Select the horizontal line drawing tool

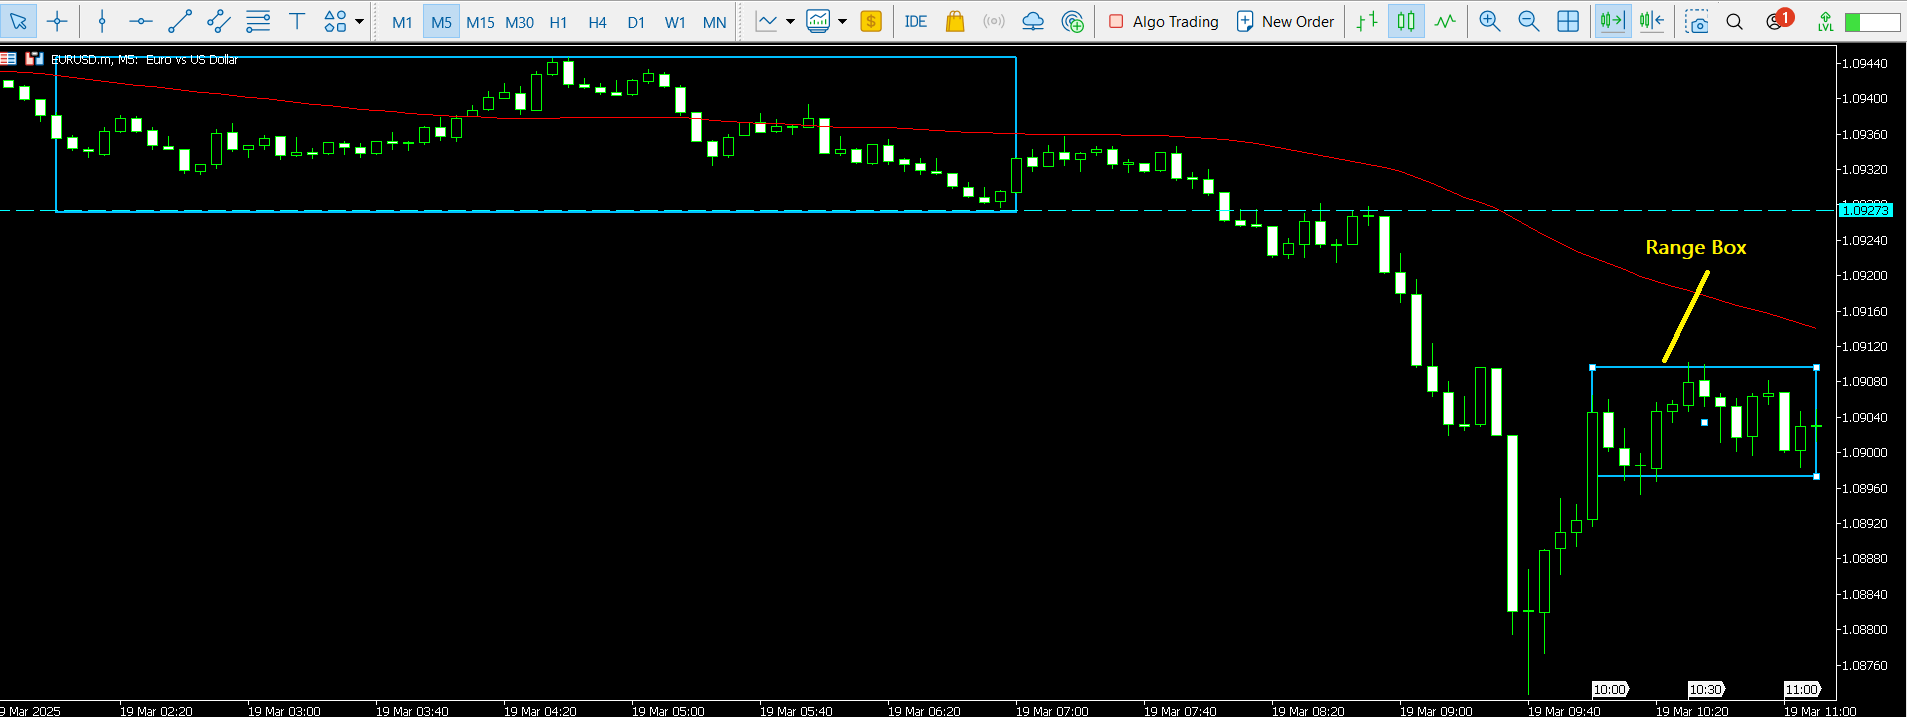pos(141,21)
